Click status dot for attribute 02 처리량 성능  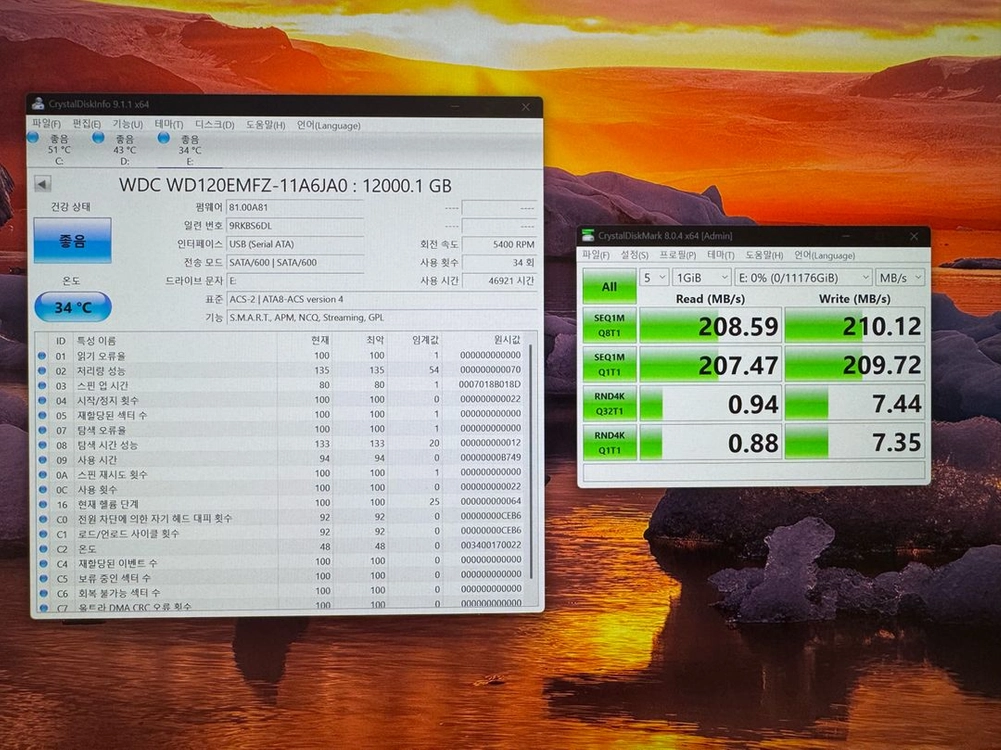click(x=42, y=370)
